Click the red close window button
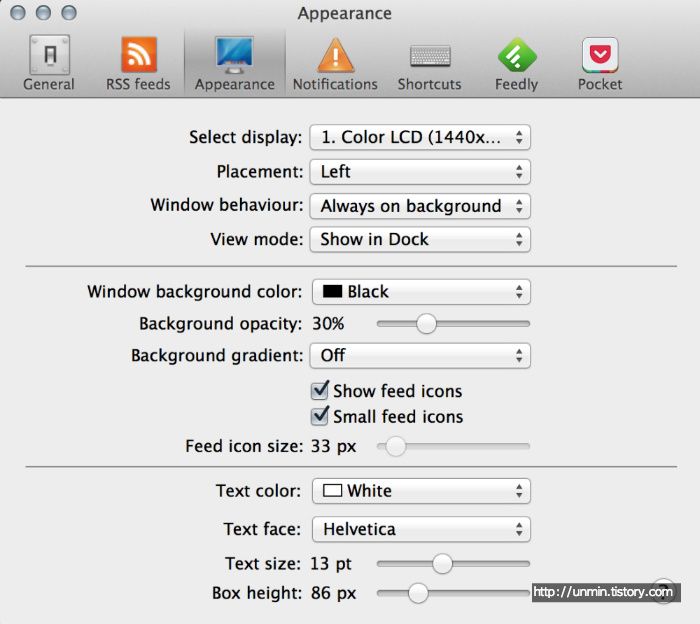This screenshot has width=700, height=624. point(17,12)
